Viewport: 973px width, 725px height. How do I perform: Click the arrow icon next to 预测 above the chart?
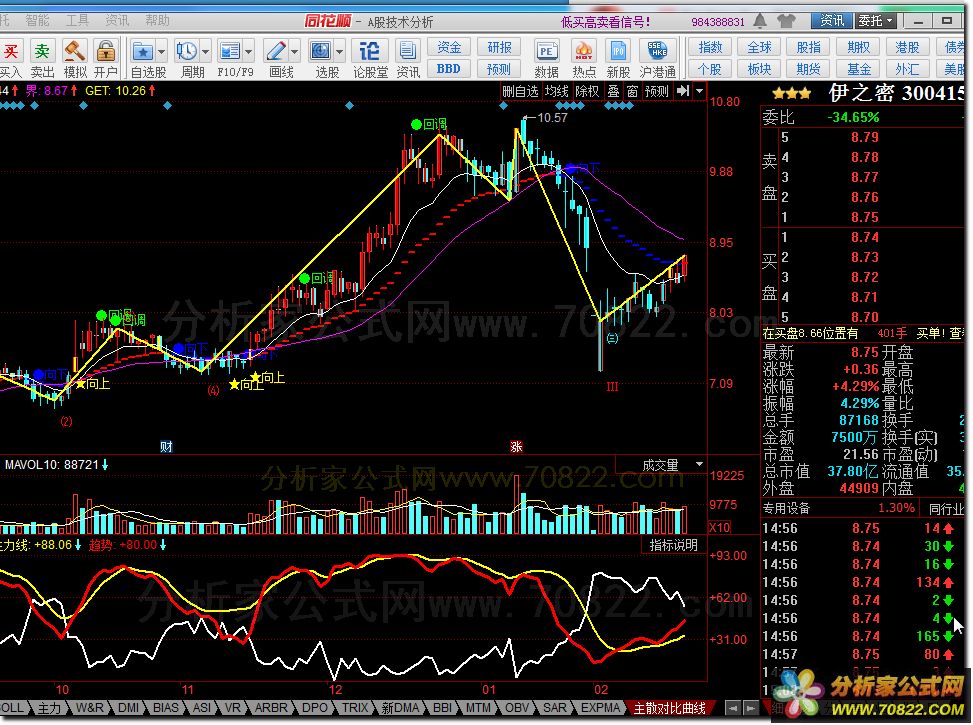click(683, 91)
